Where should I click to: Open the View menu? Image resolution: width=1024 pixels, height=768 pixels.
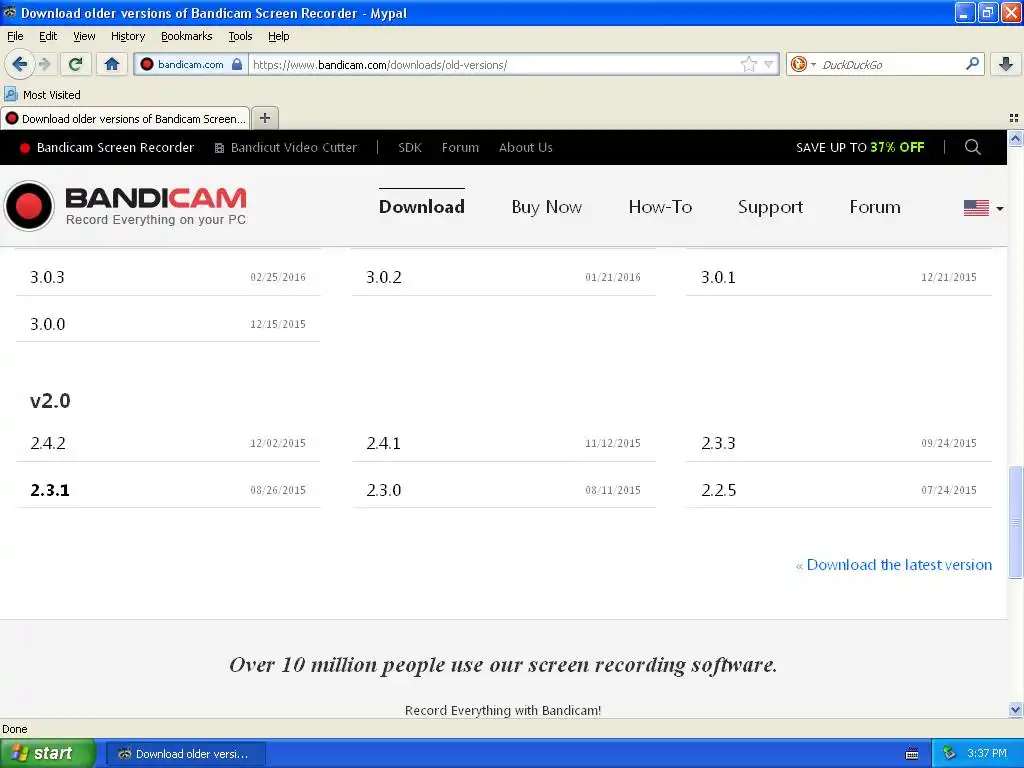(84, 36)
